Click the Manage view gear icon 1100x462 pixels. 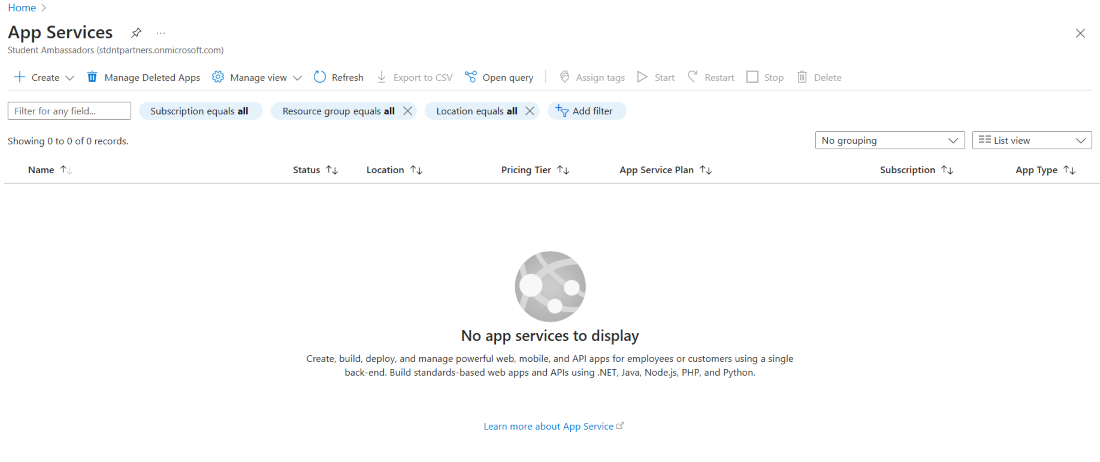click(x=218, y=77)
